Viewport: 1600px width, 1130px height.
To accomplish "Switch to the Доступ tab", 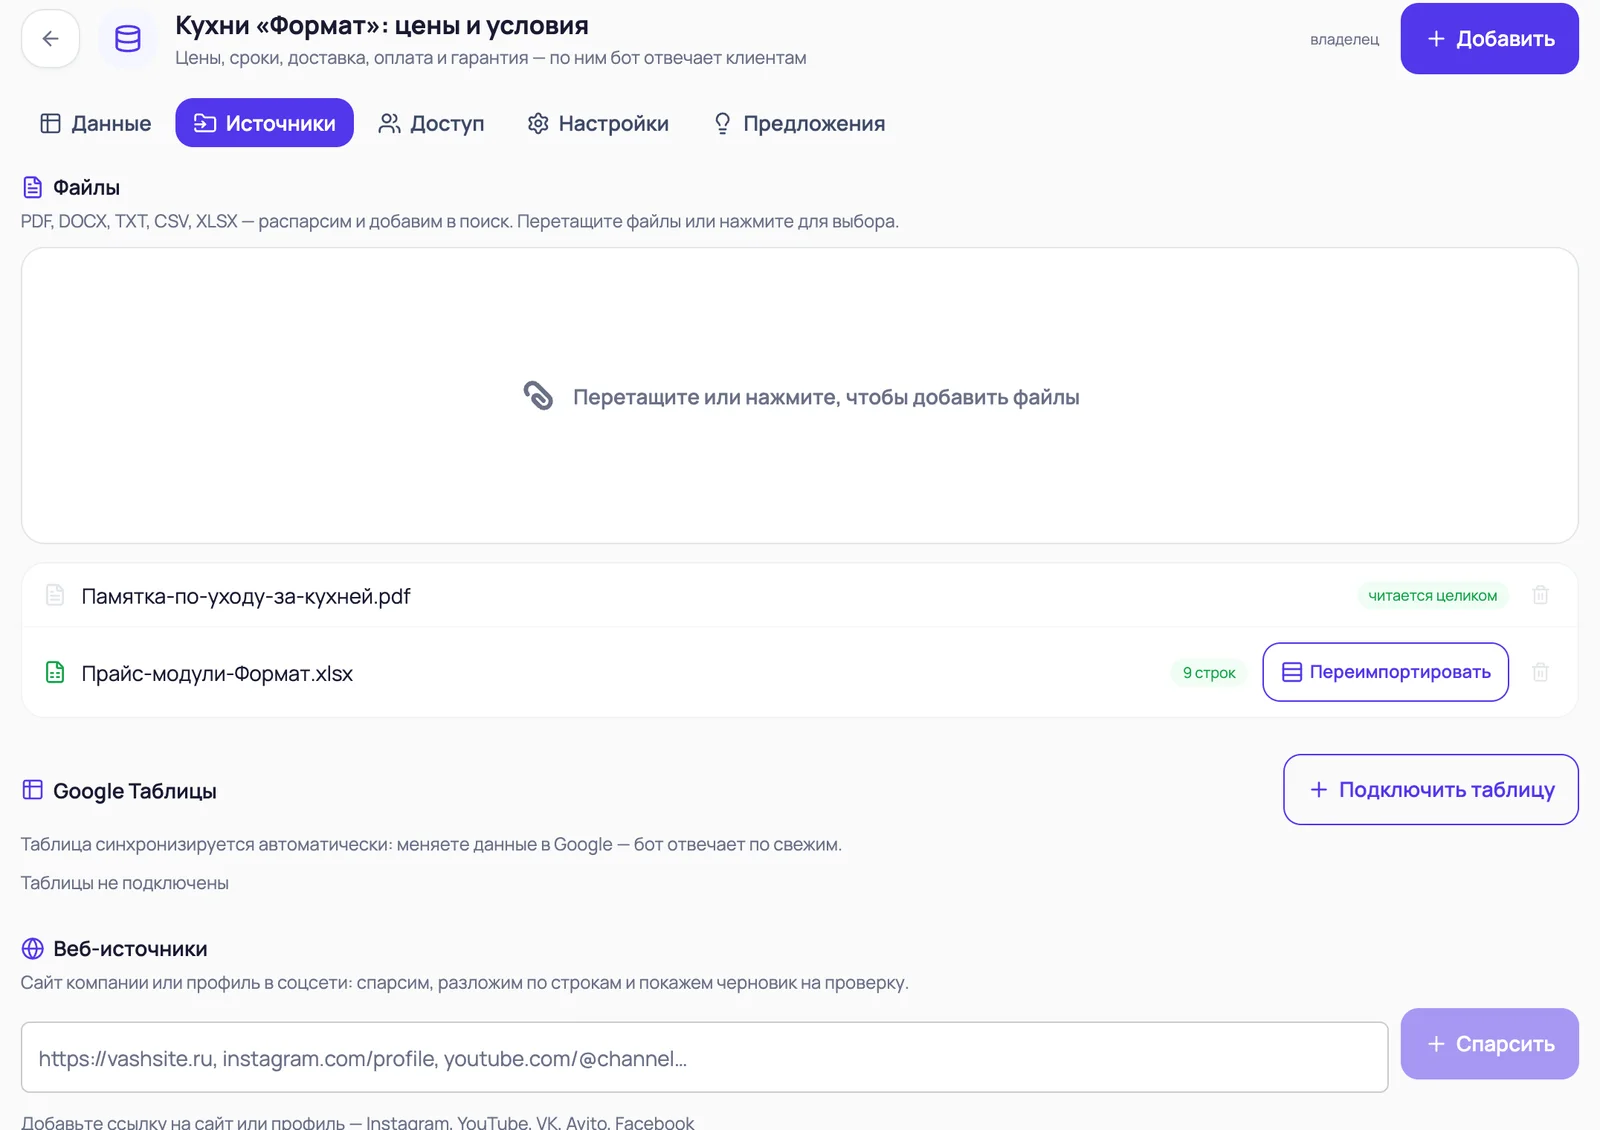I will (x=431, y=123).
